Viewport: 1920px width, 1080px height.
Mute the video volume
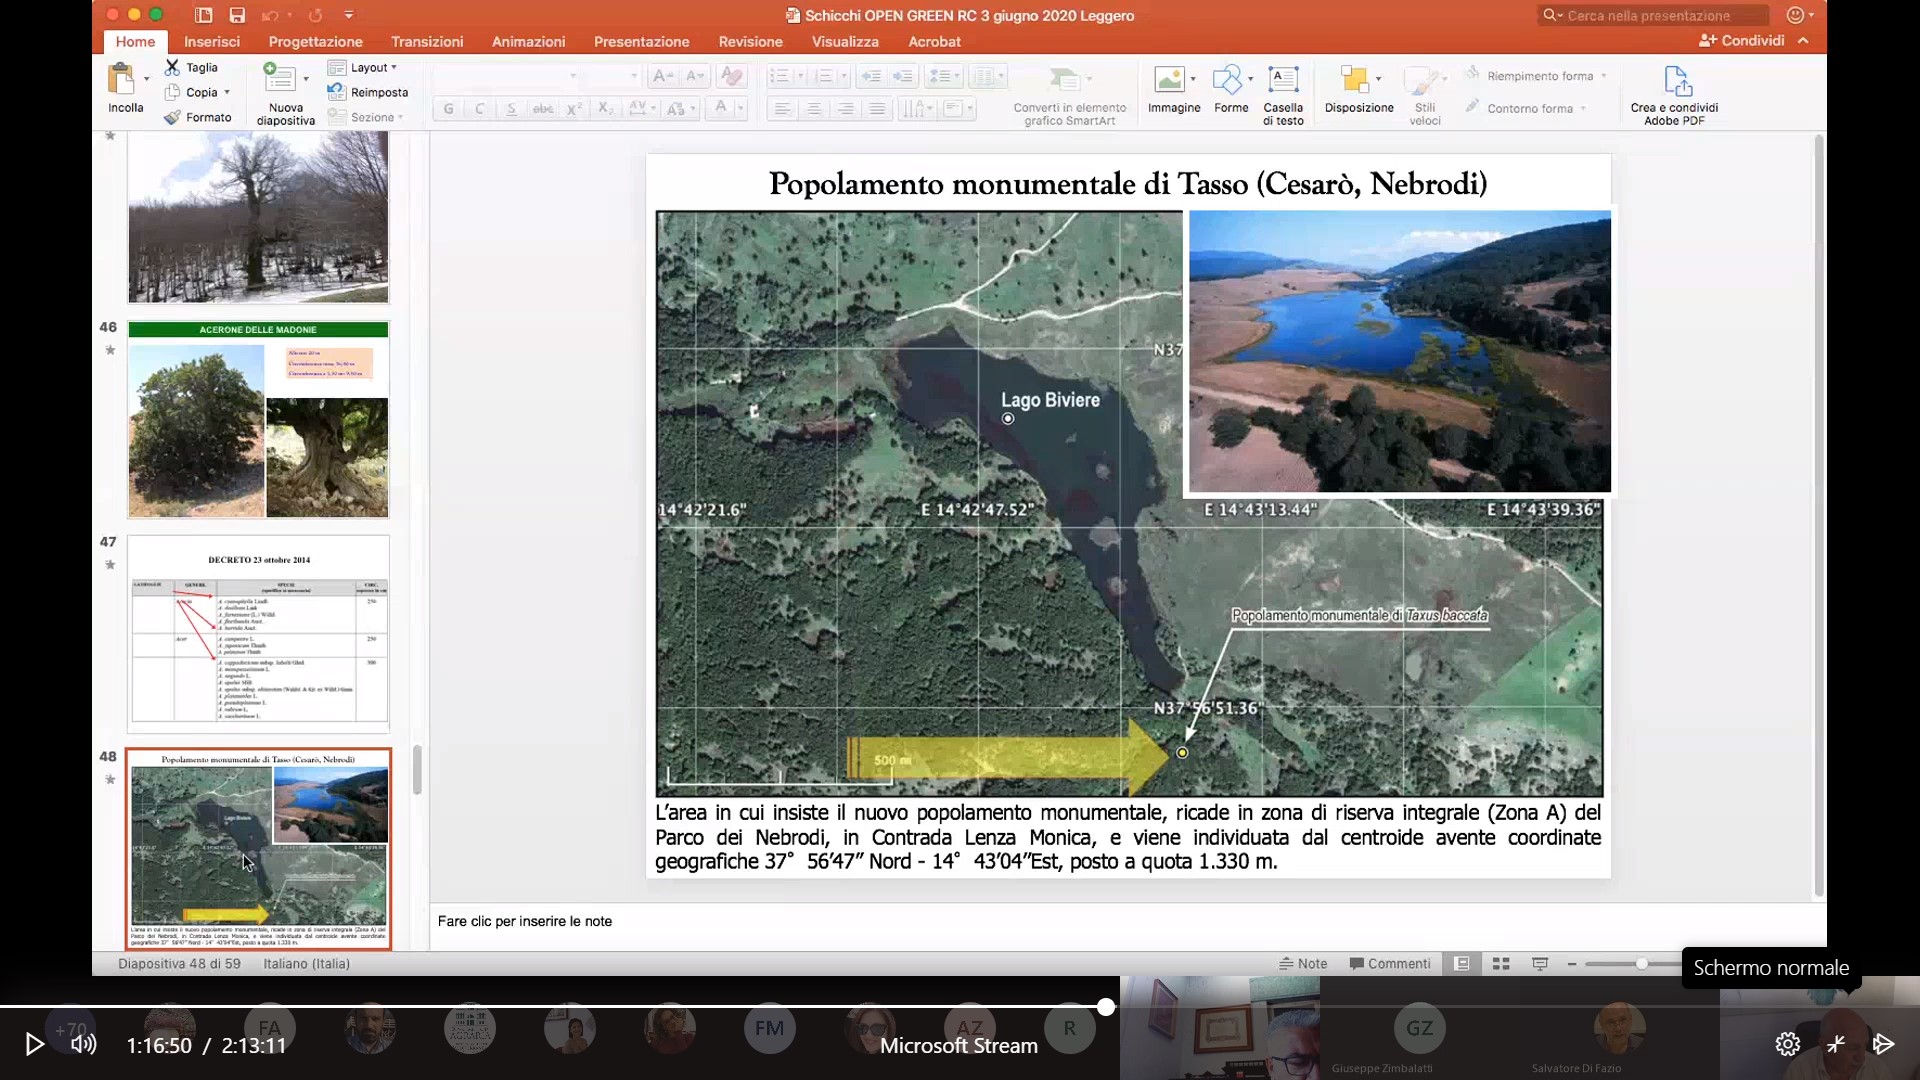click(84, 1044)
